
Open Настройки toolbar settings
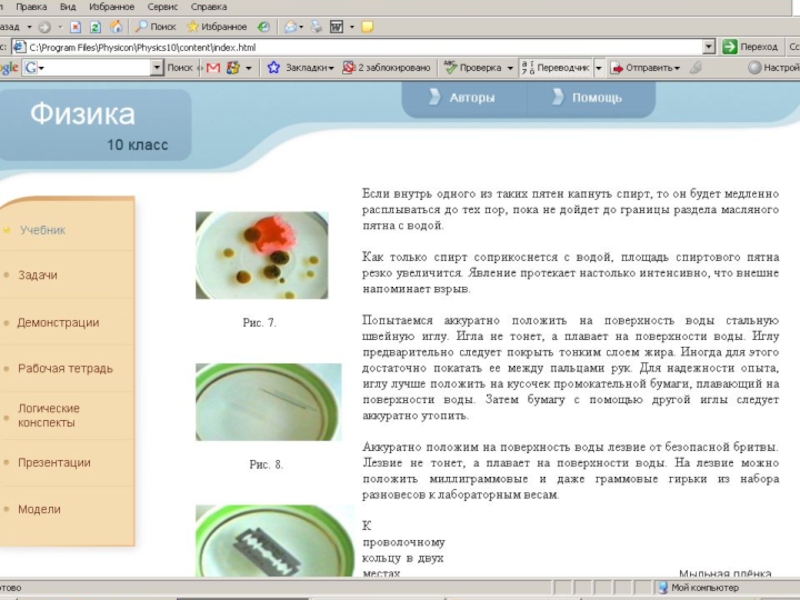tap(773, 67)
